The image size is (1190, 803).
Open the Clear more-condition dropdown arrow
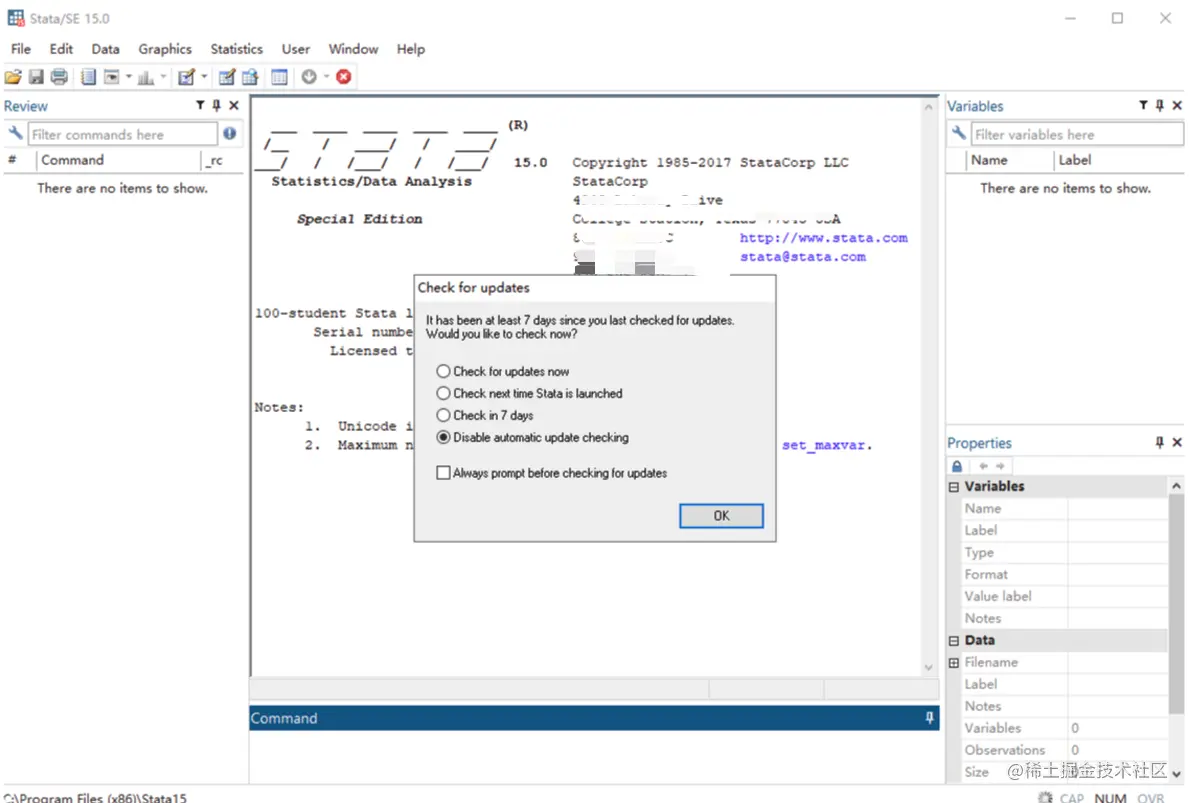click(x=326, y=77)
